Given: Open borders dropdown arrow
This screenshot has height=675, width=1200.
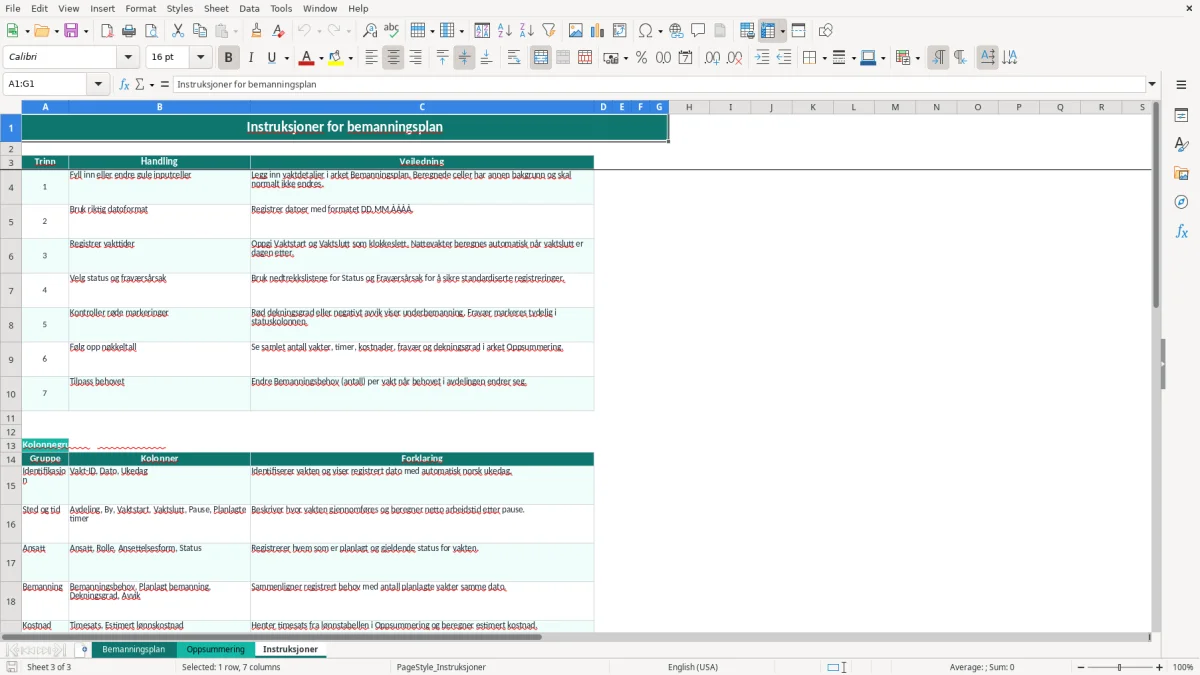Looking at the screenshot, I should [x=824, y=58].
